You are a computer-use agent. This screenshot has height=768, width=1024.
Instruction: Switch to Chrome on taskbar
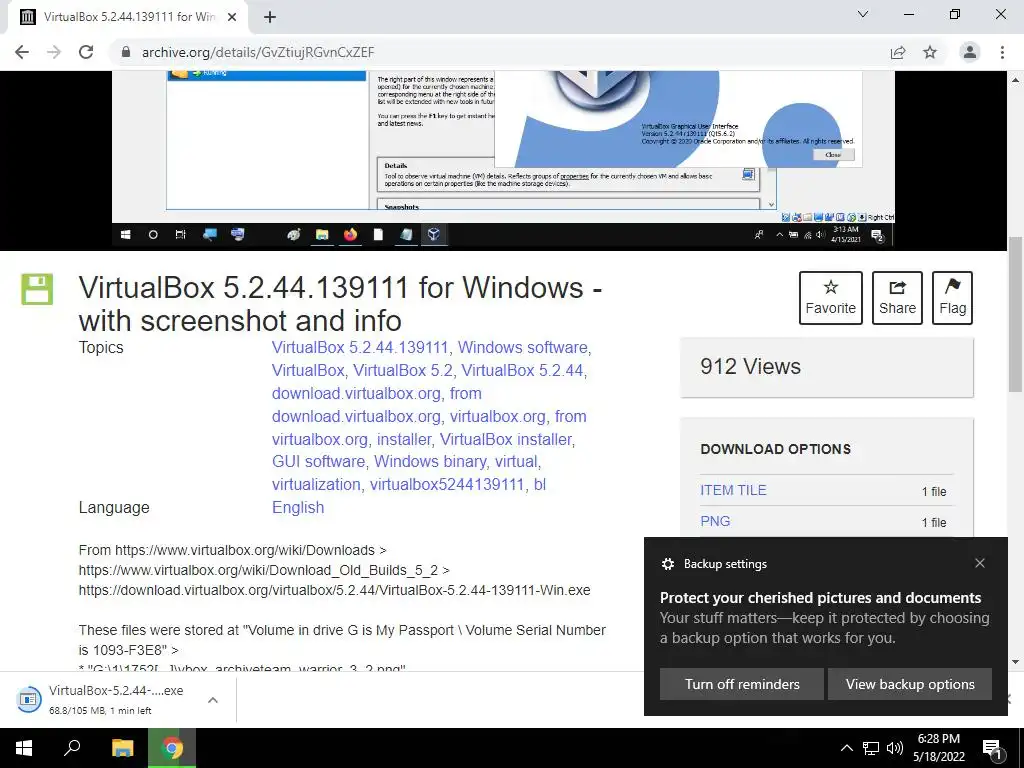(172, 748)
